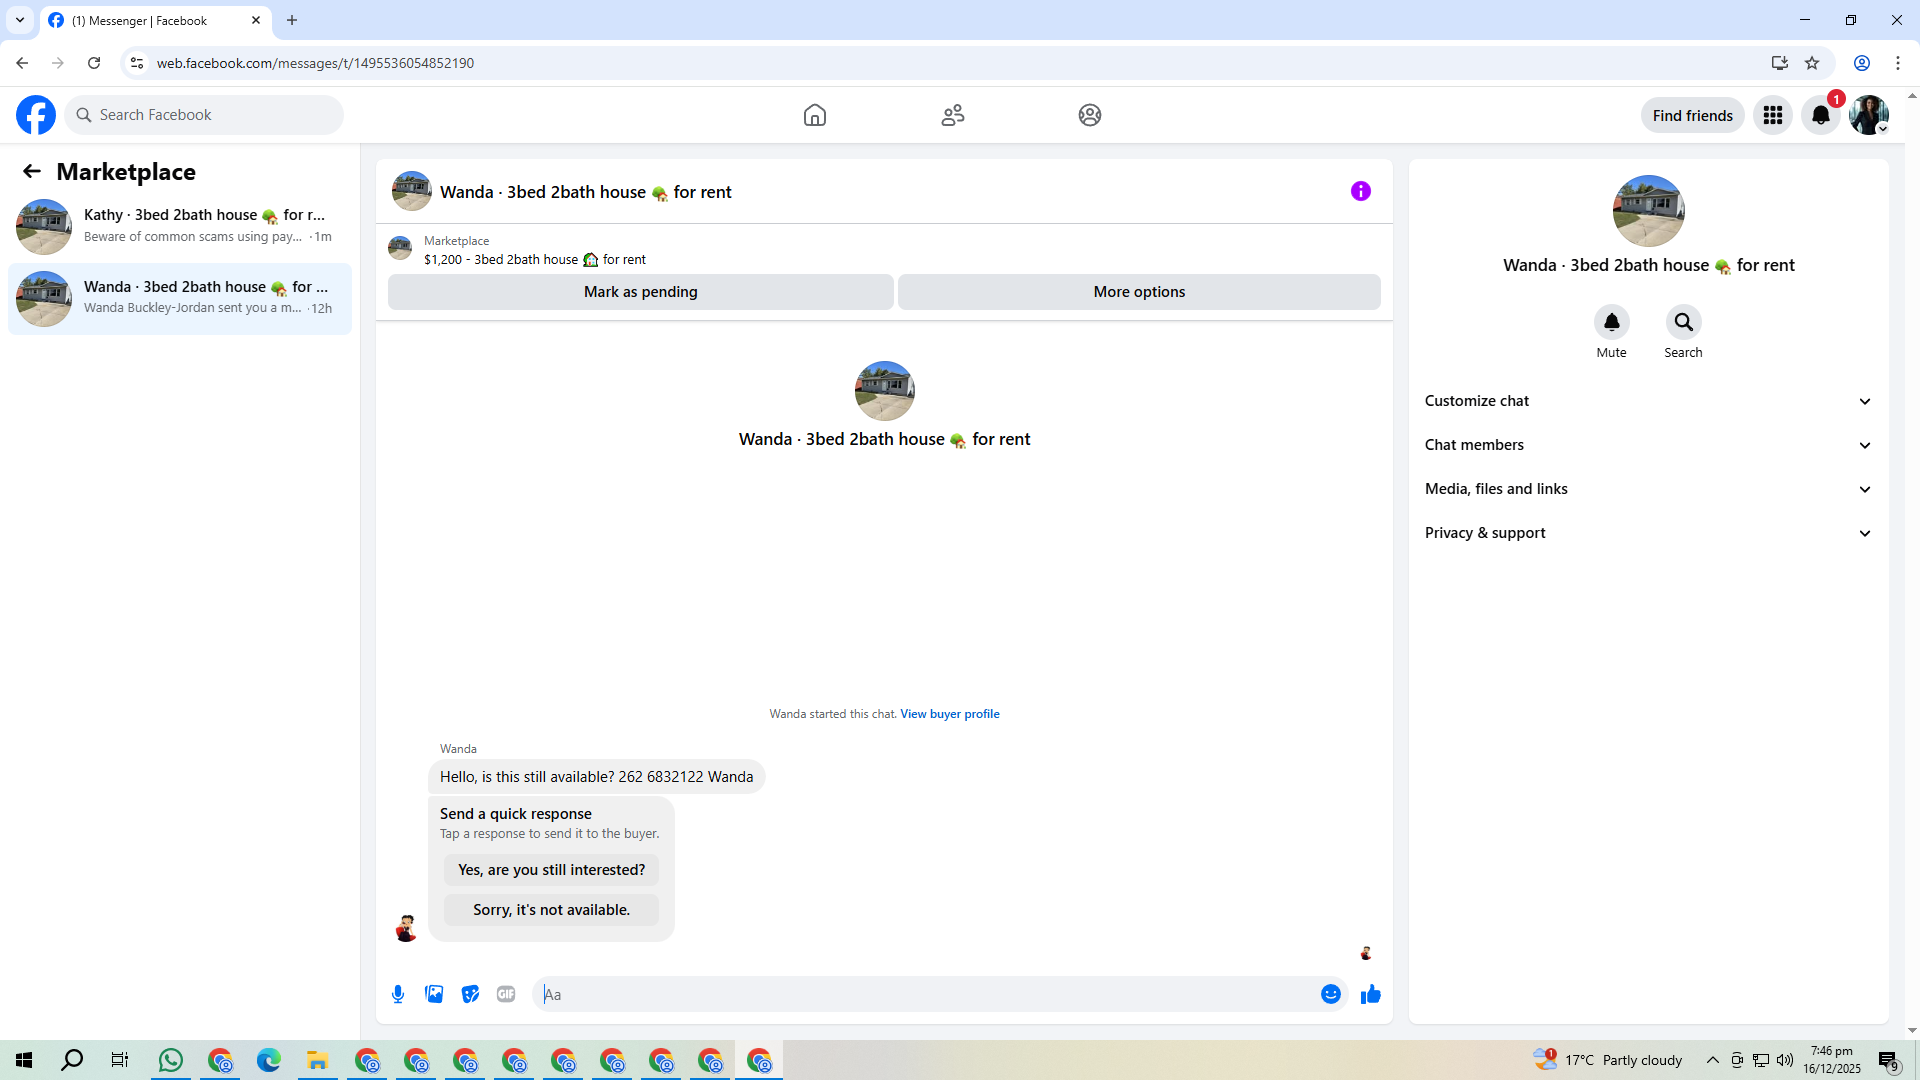Click the Facebook logo icon

click(36, 115)
